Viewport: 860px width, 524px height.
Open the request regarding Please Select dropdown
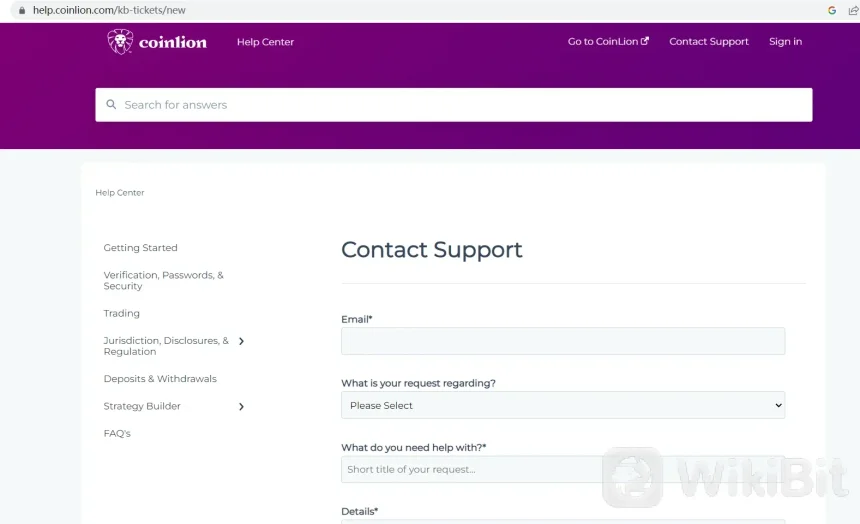pos(563,405)
